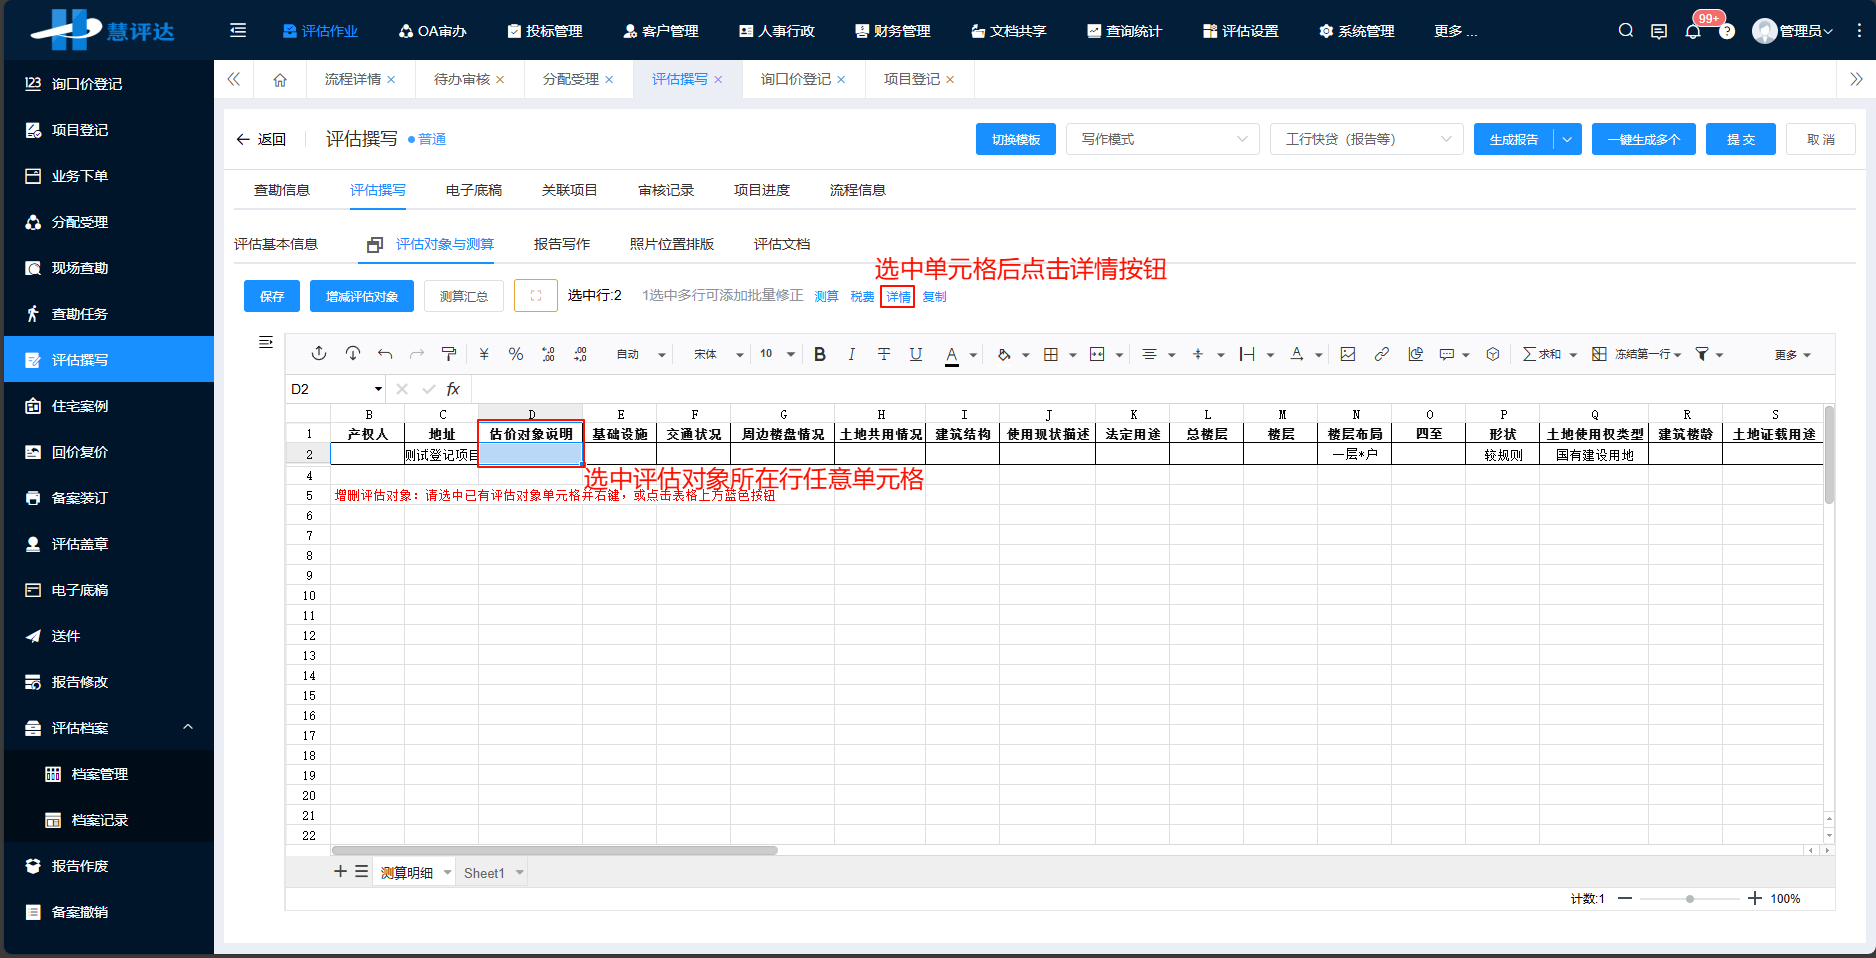1876x958 pixels.
Task: Click the filter funnel icon
Action: (x=1702, y=354)
